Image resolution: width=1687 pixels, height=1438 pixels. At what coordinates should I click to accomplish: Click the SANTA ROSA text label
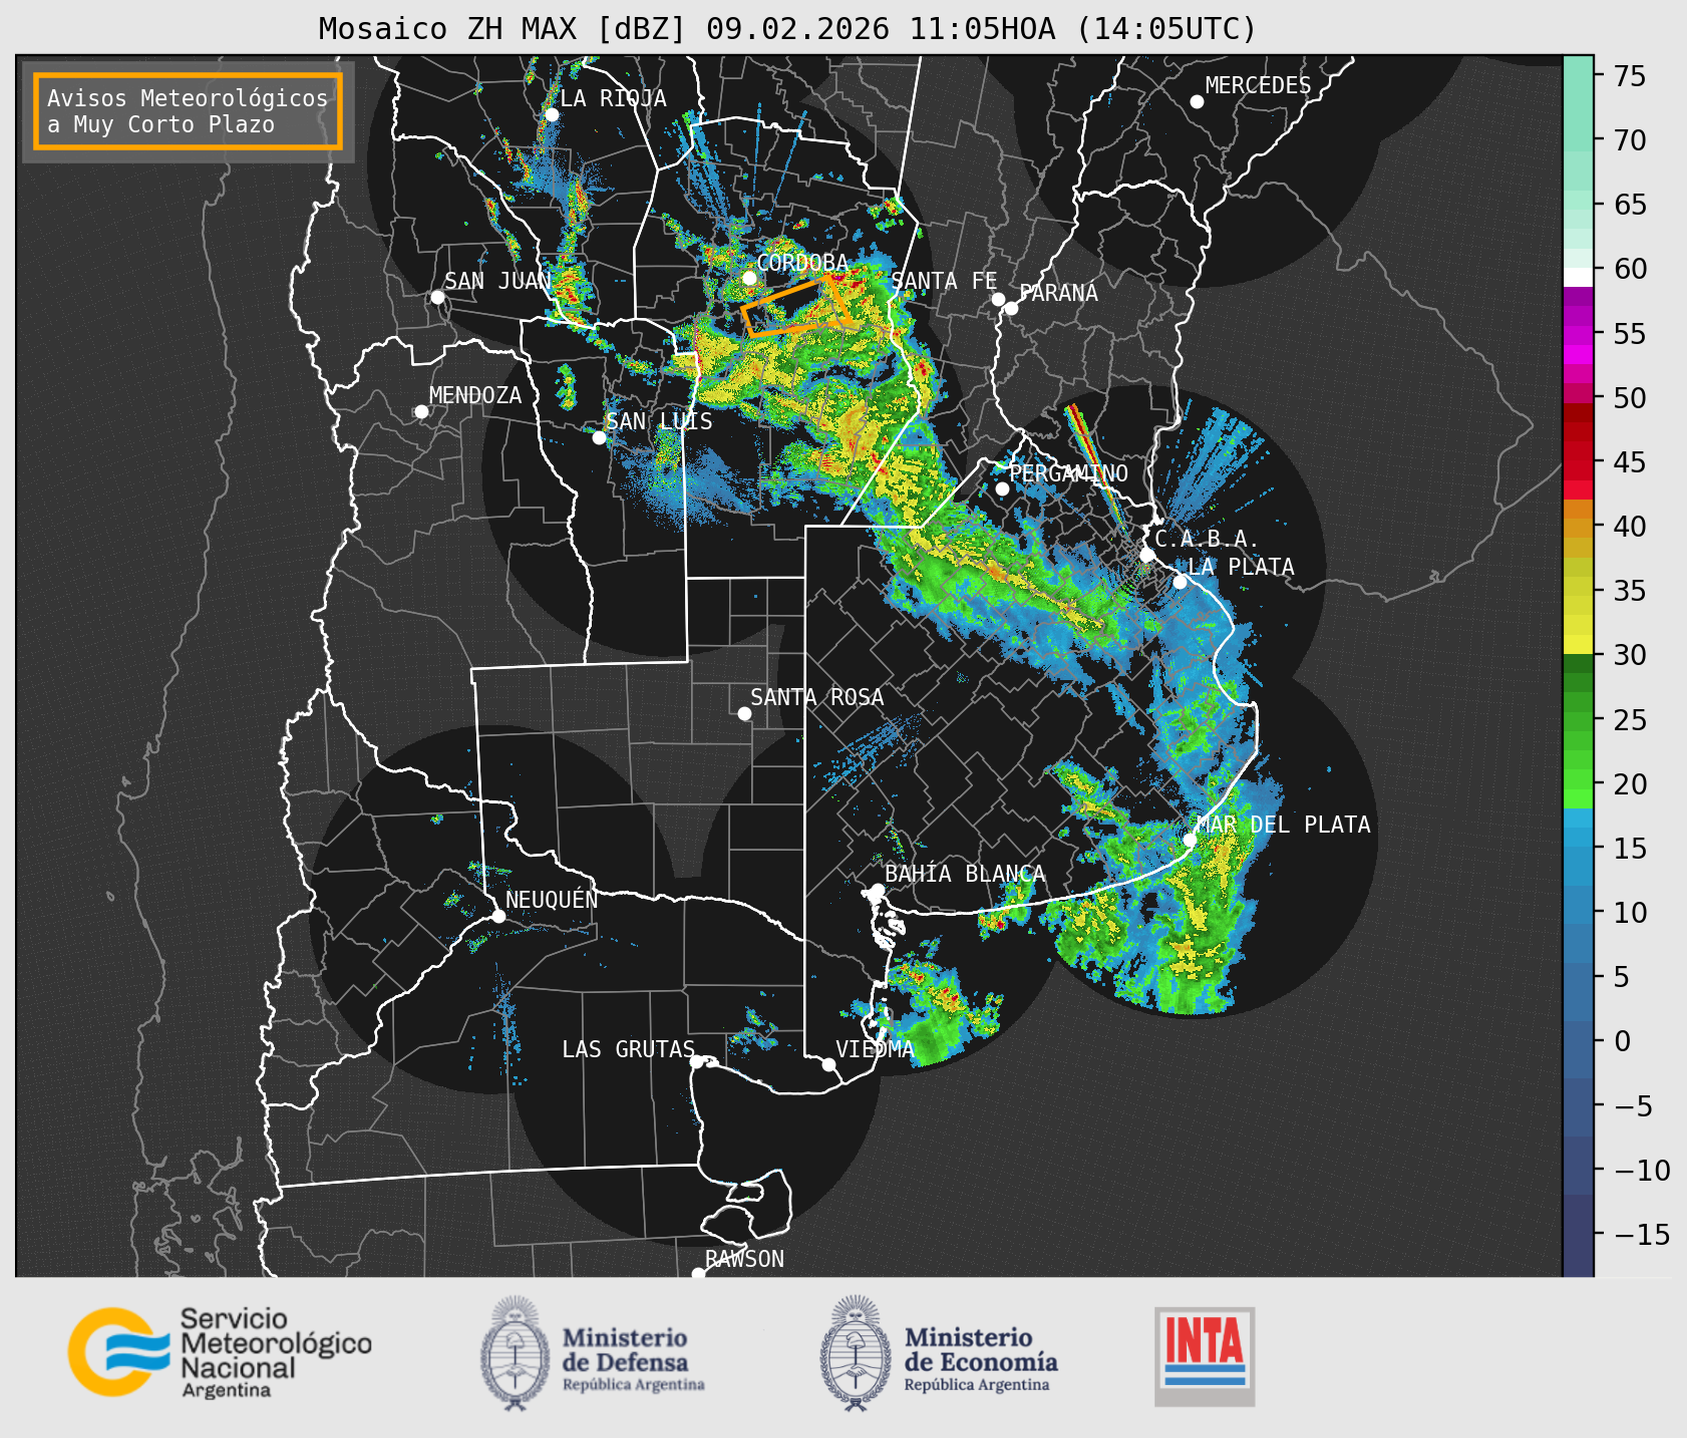[x=817, y=697]
